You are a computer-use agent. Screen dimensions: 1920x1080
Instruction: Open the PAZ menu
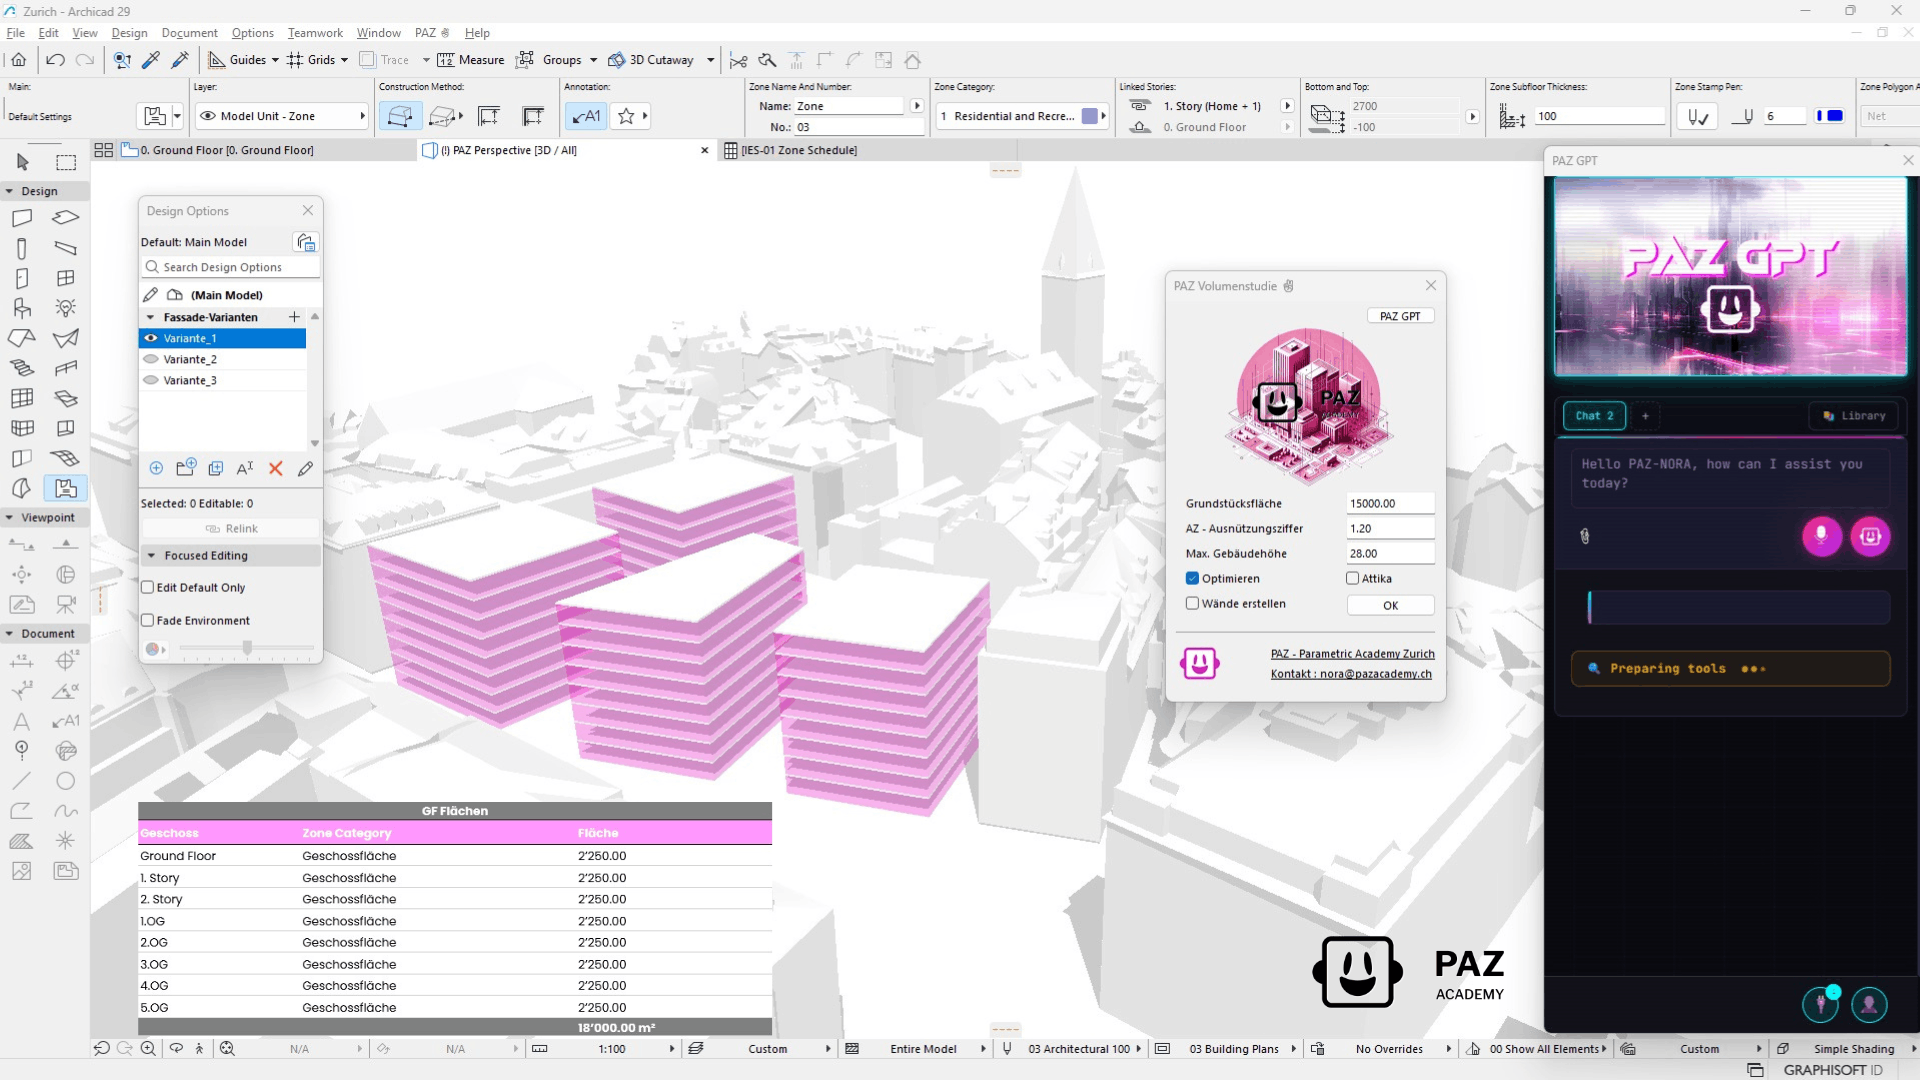point(431,33)
